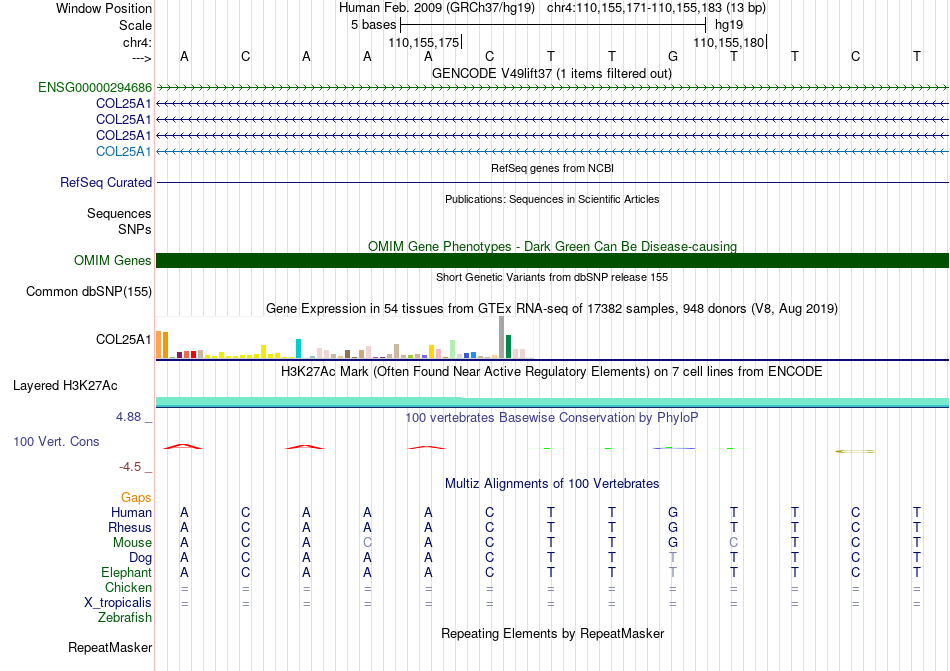This screenshot has width=950, height=671.
Task: Open RefSeq genes from NCBI title
Action: pos(552,168)
